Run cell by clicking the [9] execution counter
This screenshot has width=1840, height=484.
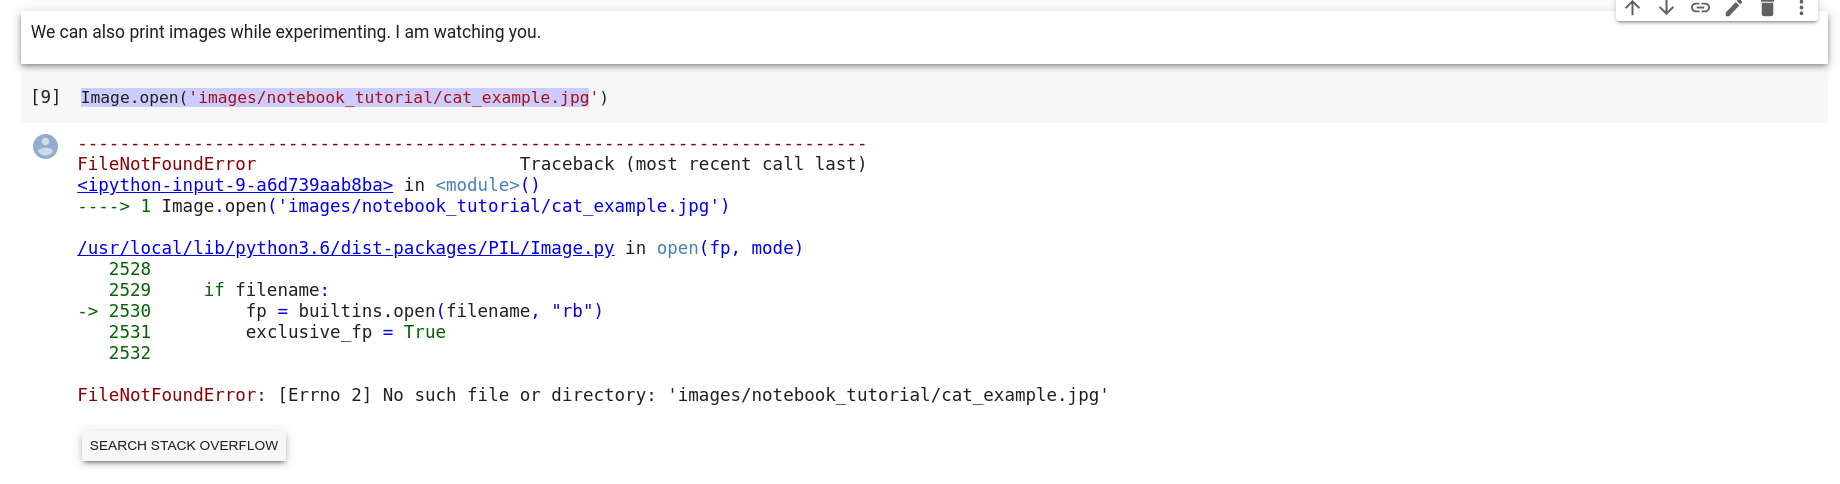[x=45, y=97]
